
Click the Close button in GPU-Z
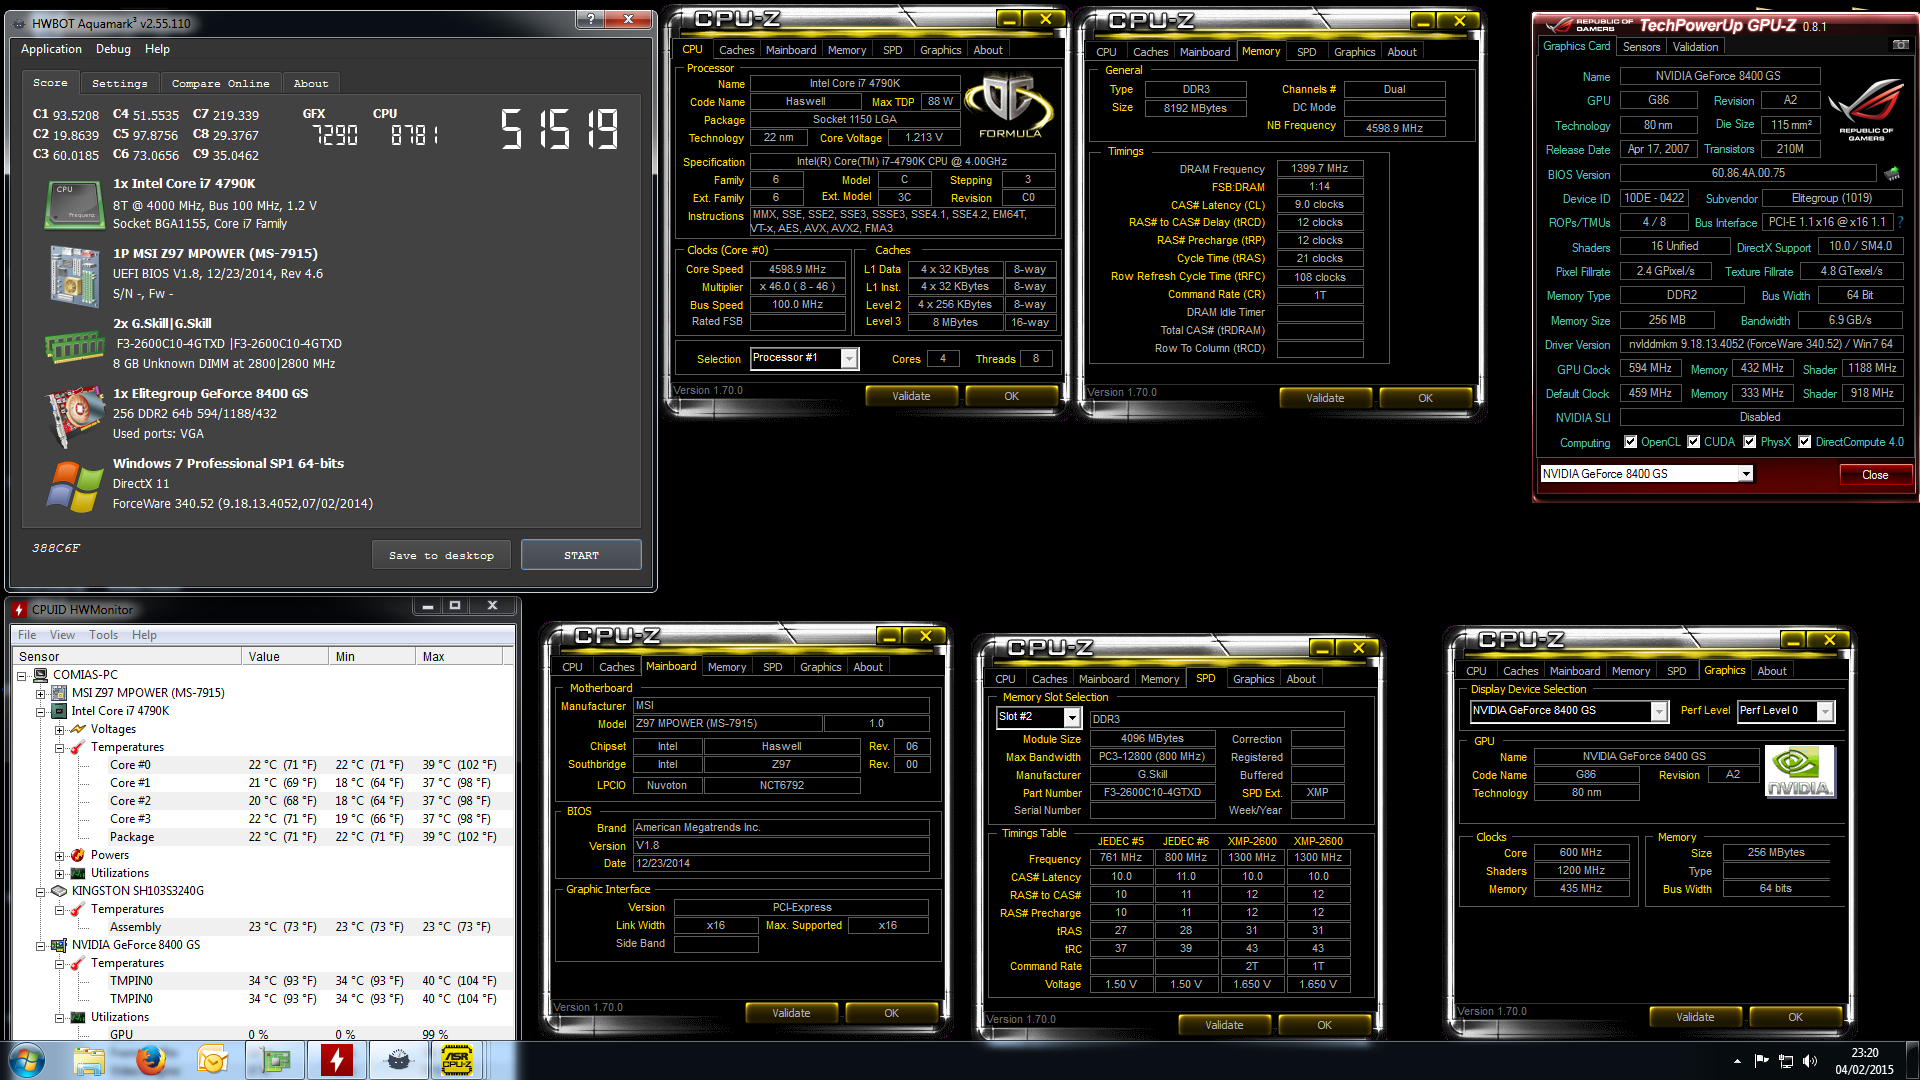point(1875,475)
